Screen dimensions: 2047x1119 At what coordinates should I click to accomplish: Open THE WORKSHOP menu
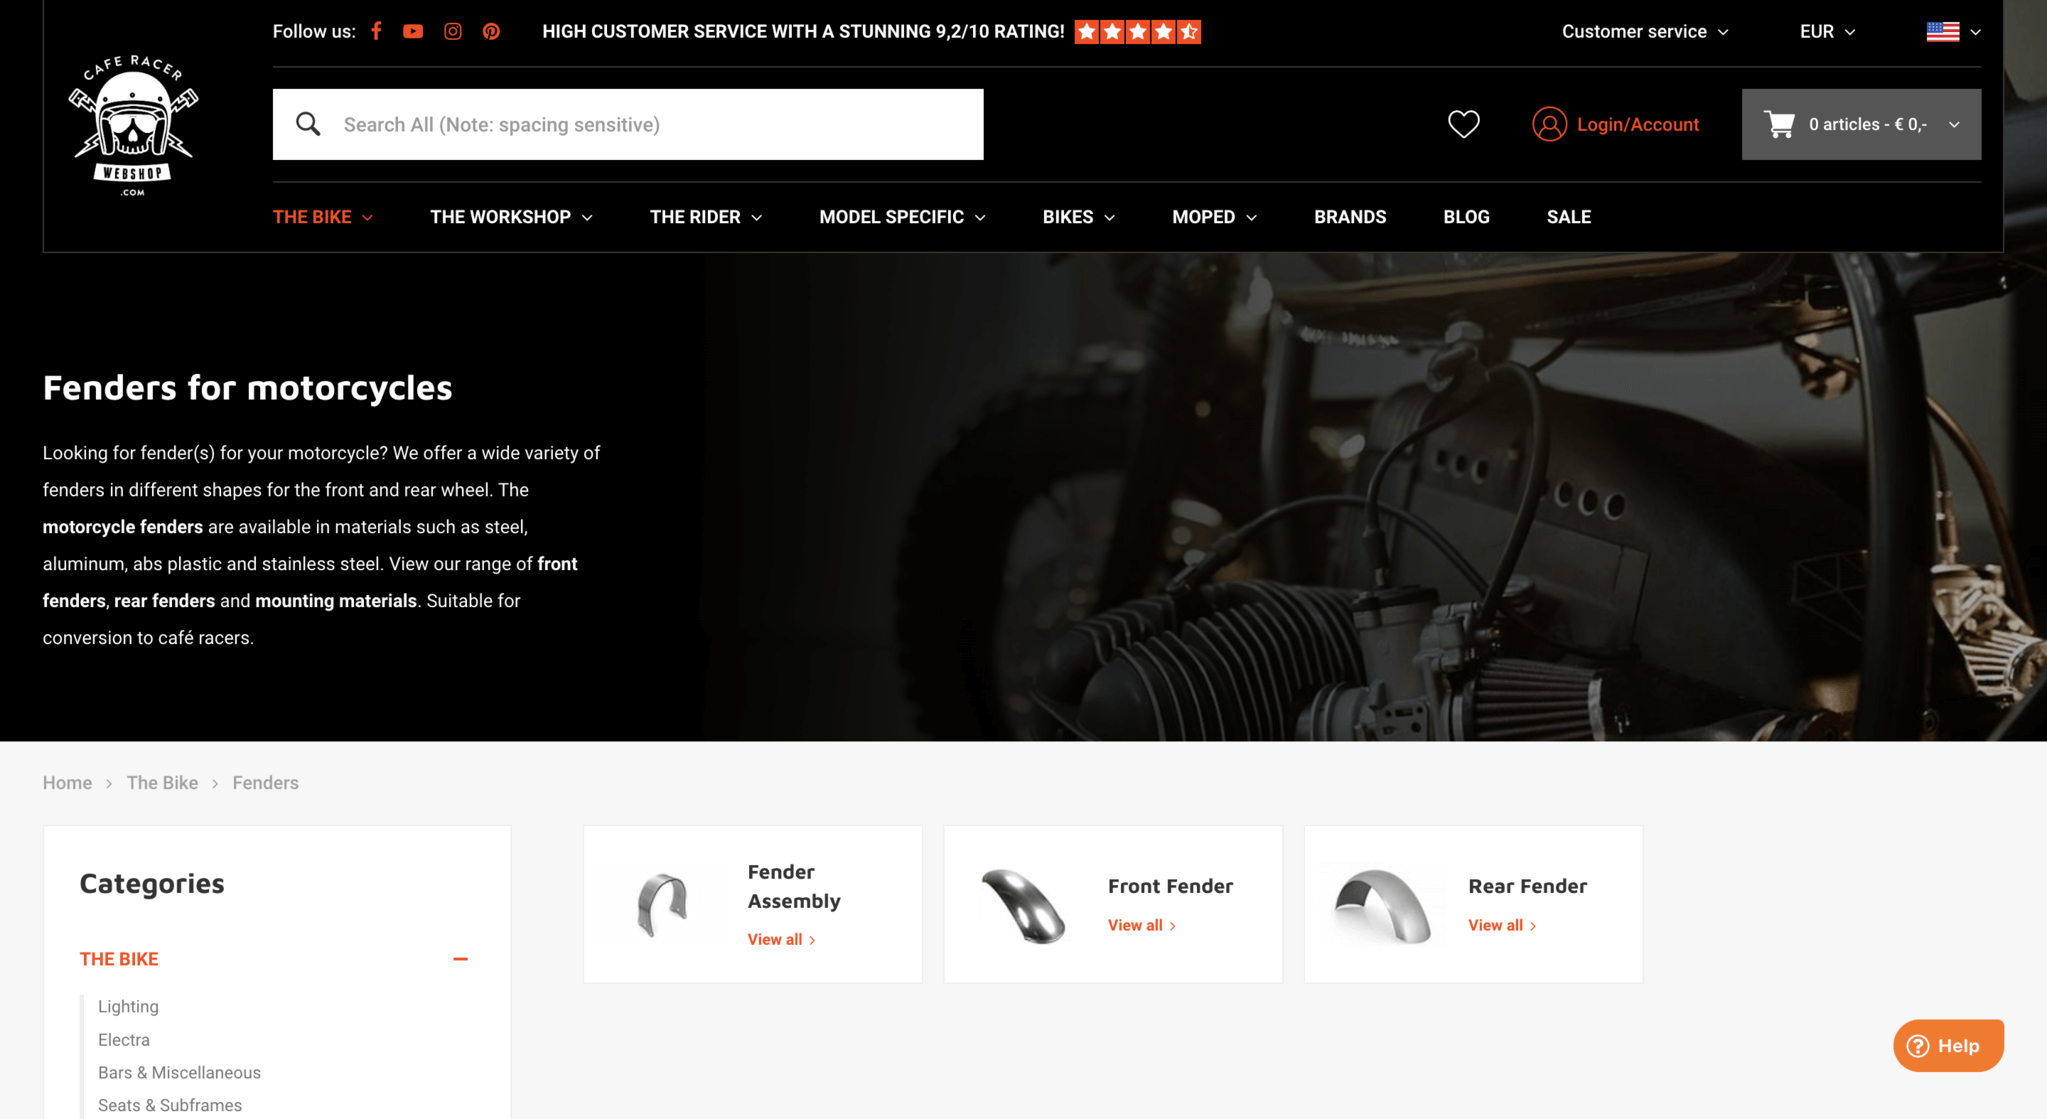[511, 217]
